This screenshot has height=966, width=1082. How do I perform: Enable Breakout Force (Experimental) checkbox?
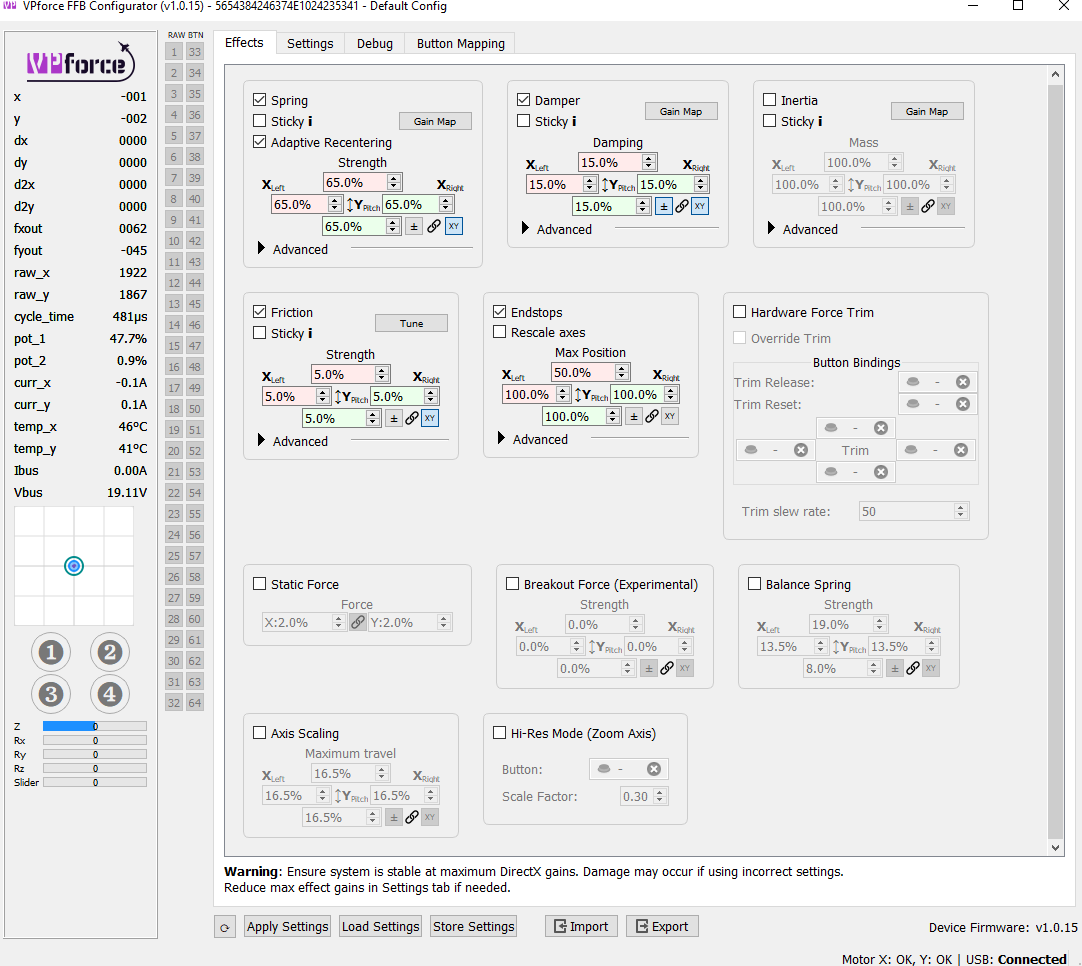click(x=513, y=584)
